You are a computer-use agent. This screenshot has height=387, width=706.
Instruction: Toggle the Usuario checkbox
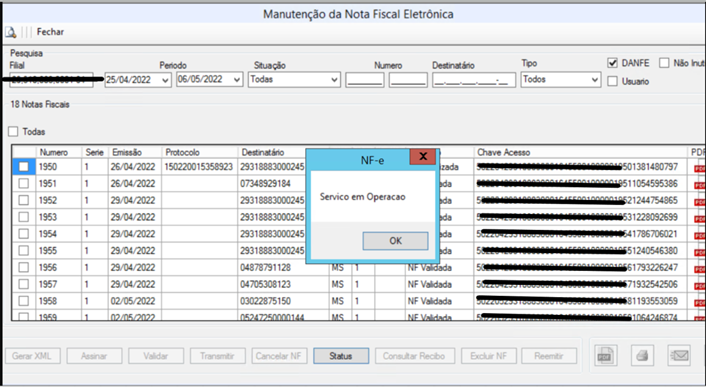coord(612,81)
